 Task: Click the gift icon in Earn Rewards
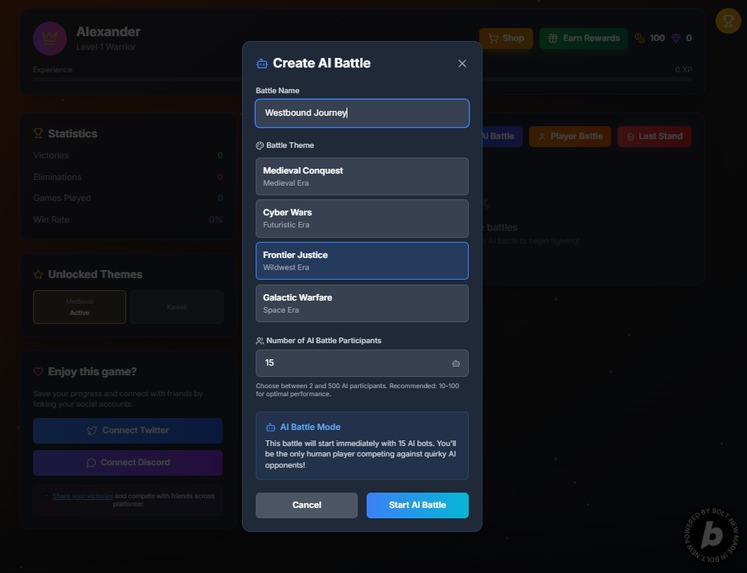click(x=553, y=38)
